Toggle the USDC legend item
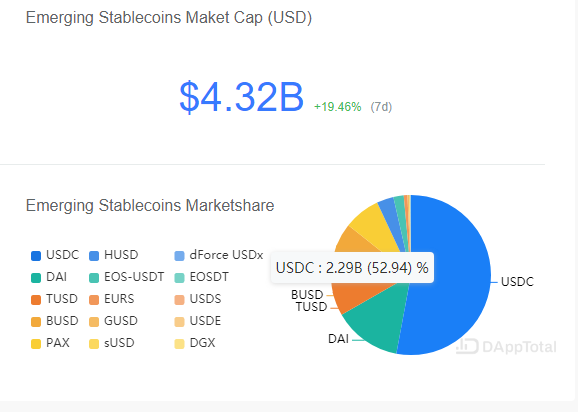This screenshot has width=578, height=412. (55, 255)
